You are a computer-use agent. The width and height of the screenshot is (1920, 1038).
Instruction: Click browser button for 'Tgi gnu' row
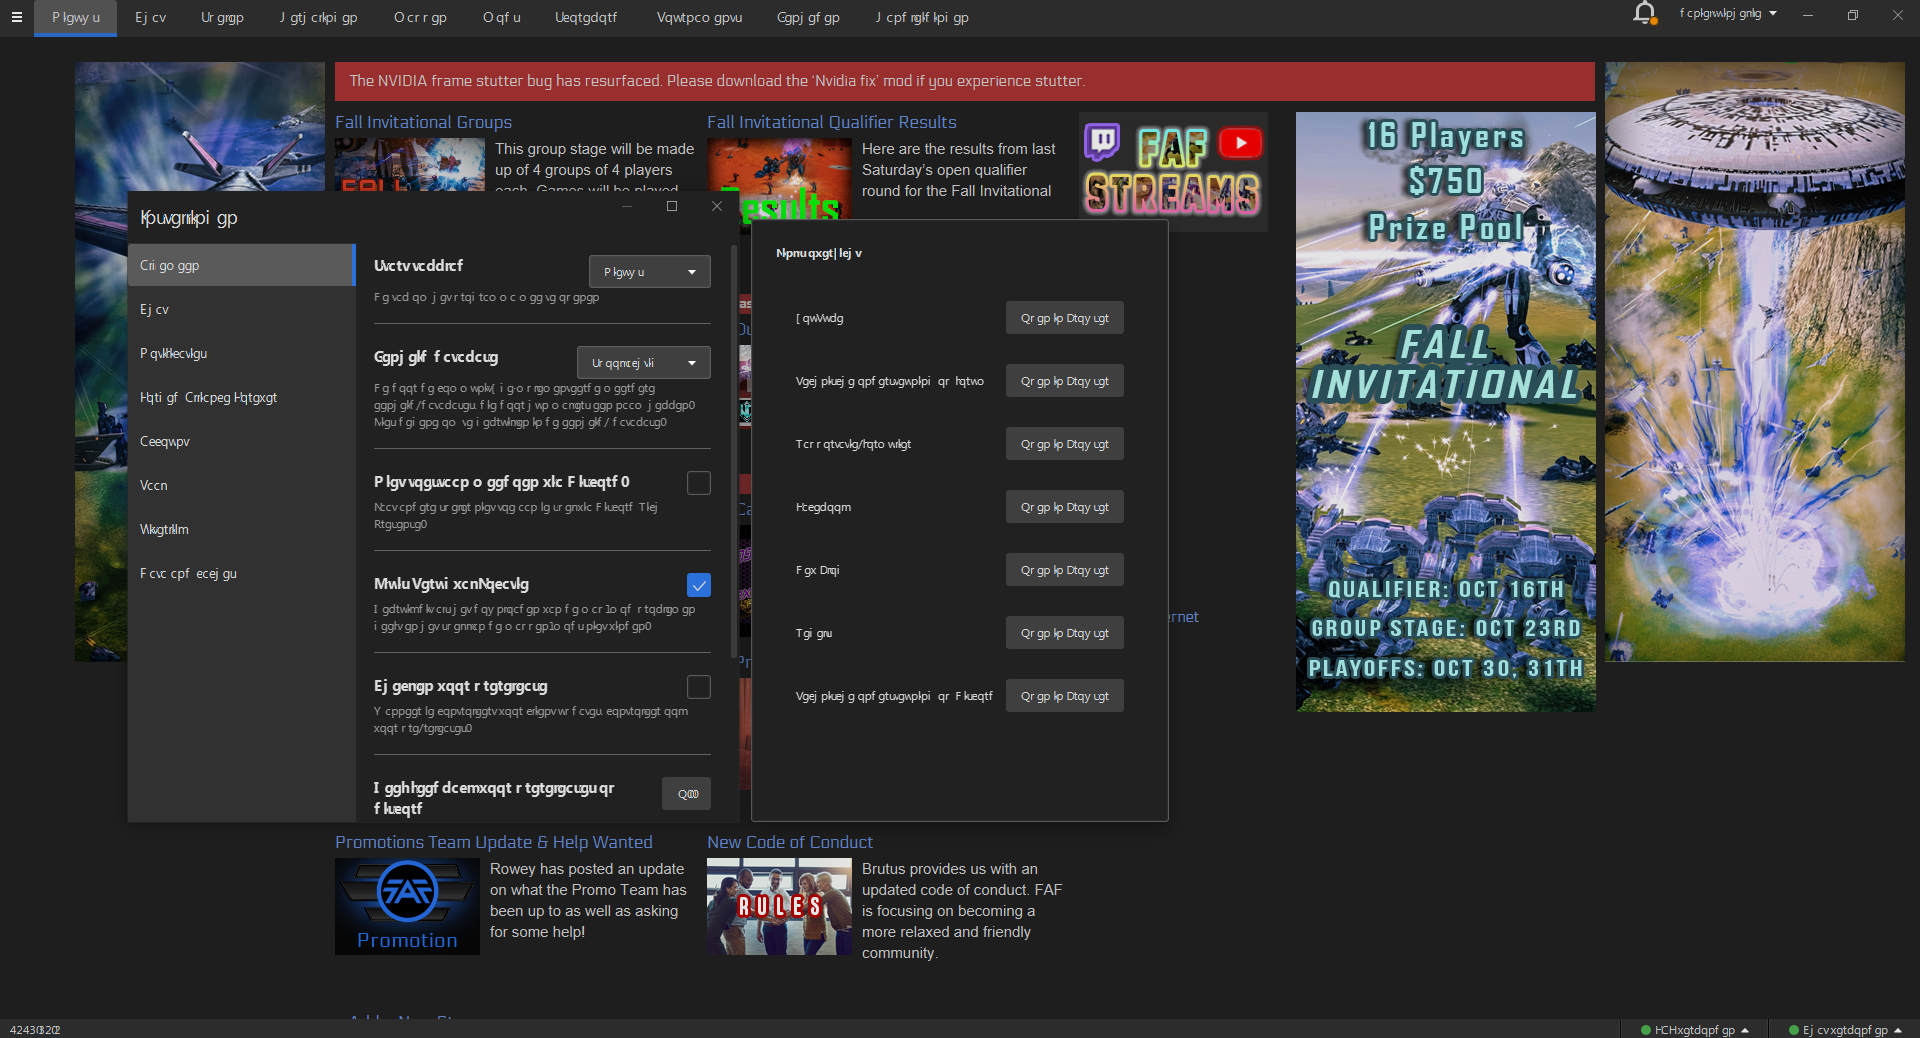click(x=1064, y=633)
